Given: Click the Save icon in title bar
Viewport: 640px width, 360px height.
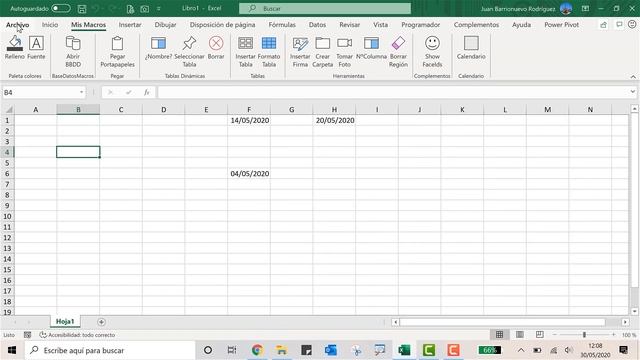Looking at the screenshot, I should point(82,9).
